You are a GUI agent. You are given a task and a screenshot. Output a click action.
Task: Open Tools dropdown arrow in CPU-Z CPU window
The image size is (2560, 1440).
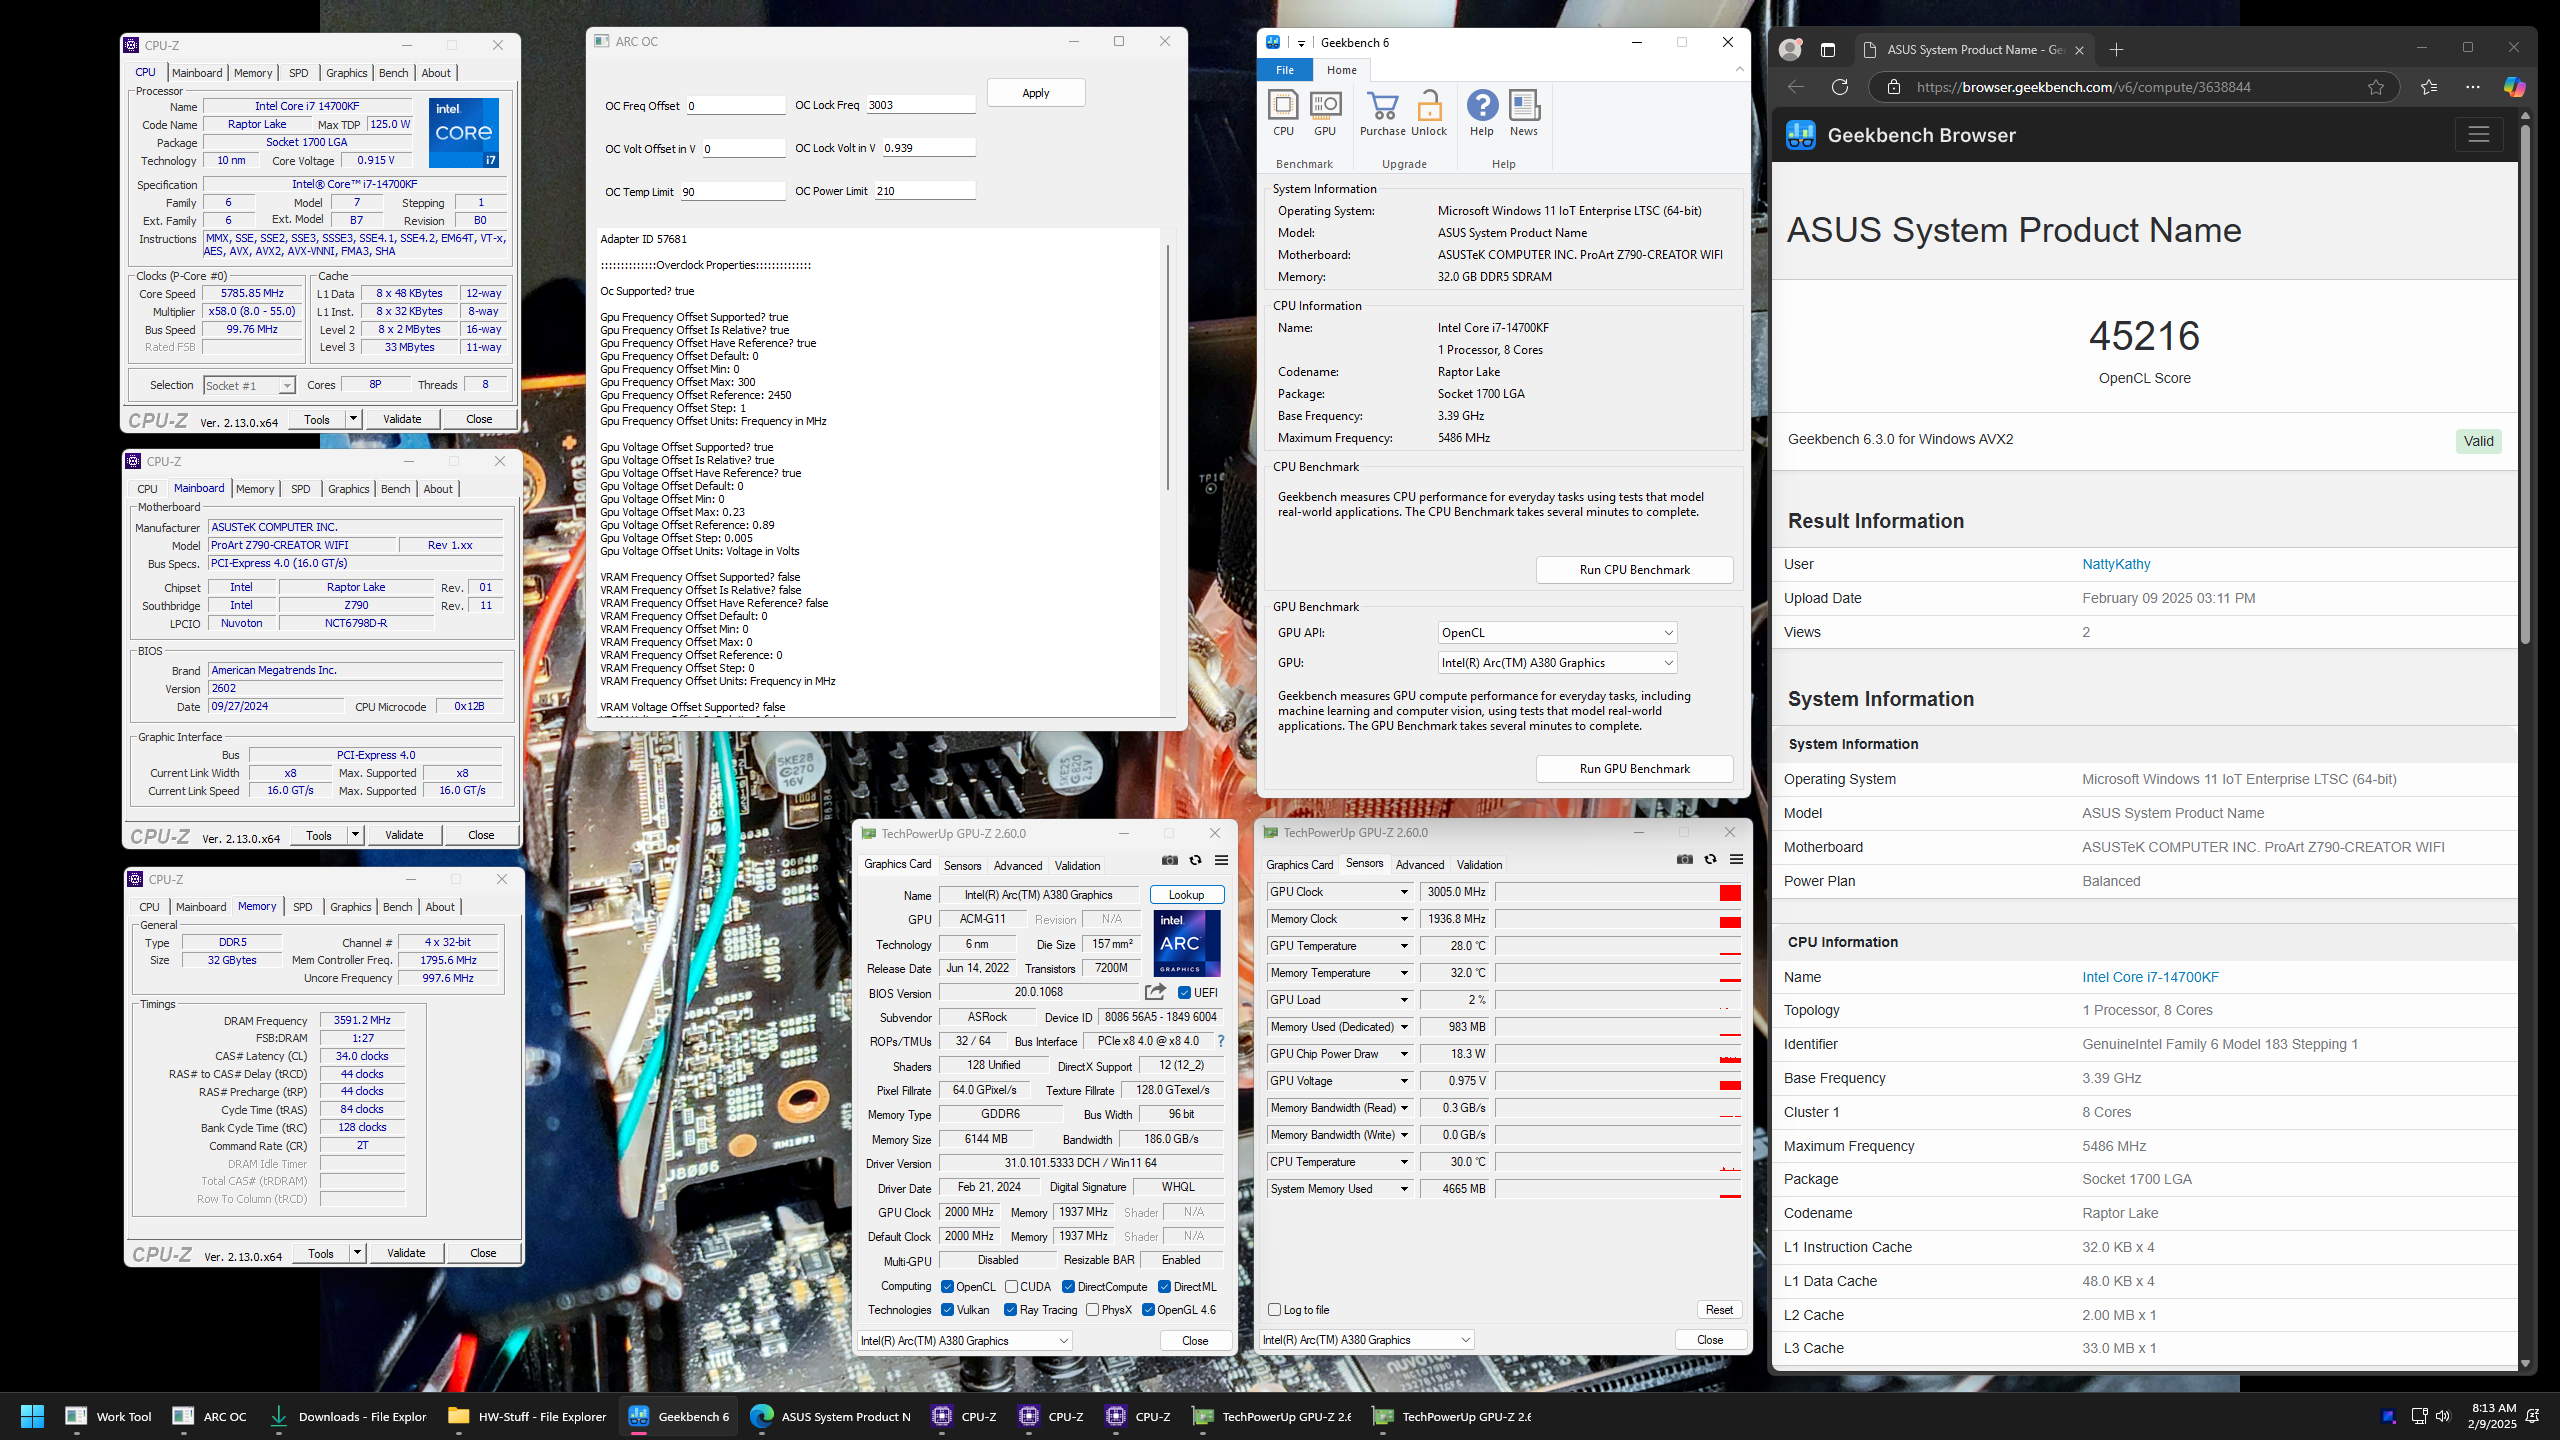[x=353, y=419]
